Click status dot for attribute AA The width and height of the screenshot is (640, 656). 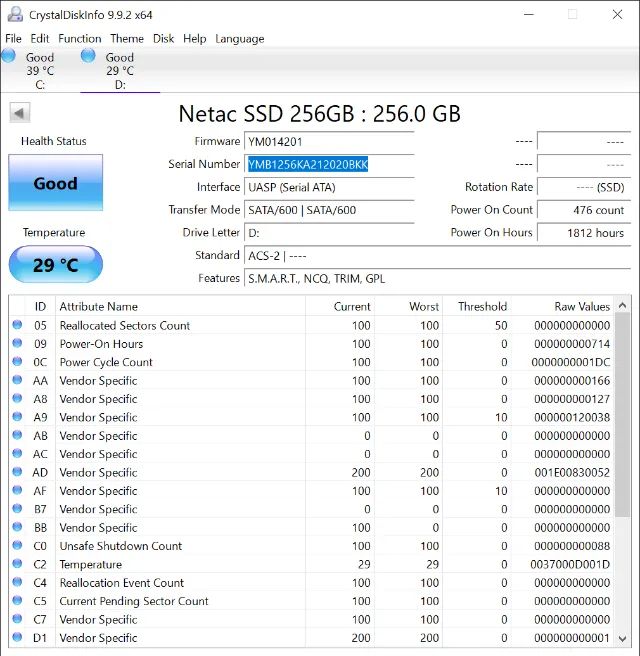click(17, 380)
